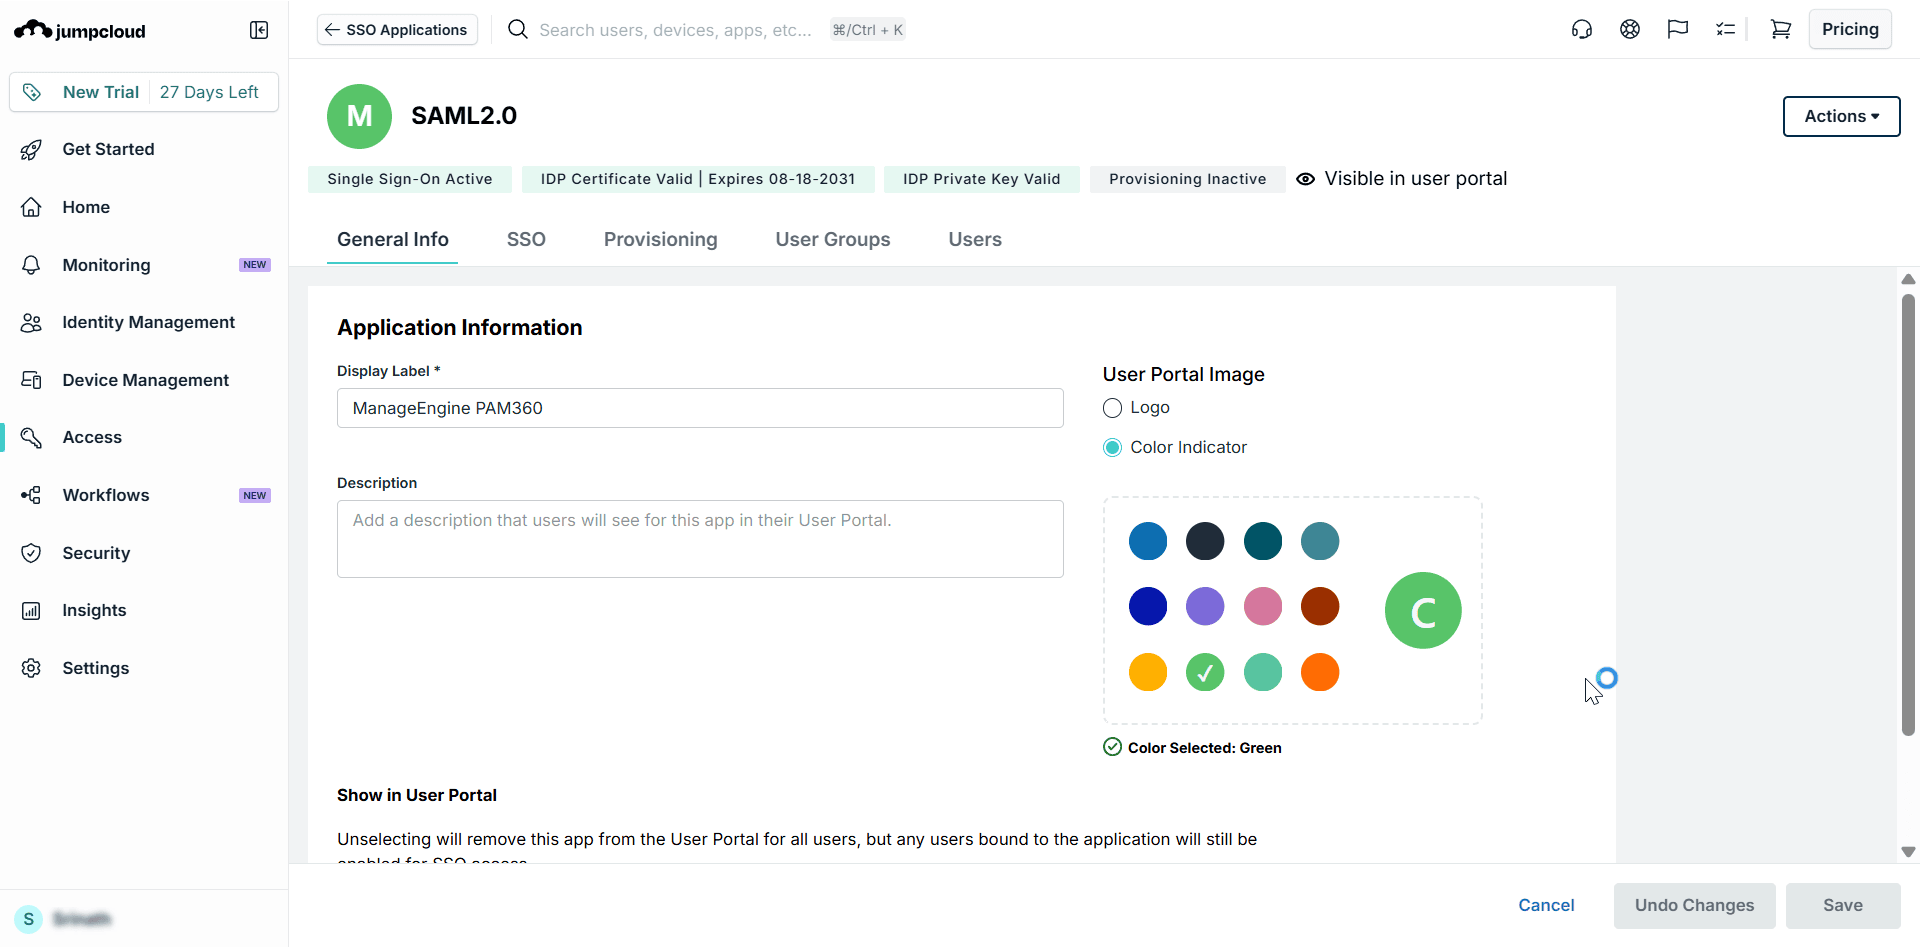Viewport: 1920px width, 947px height.
Task: Switch to the SSO tab
Action: coord(526,240)
